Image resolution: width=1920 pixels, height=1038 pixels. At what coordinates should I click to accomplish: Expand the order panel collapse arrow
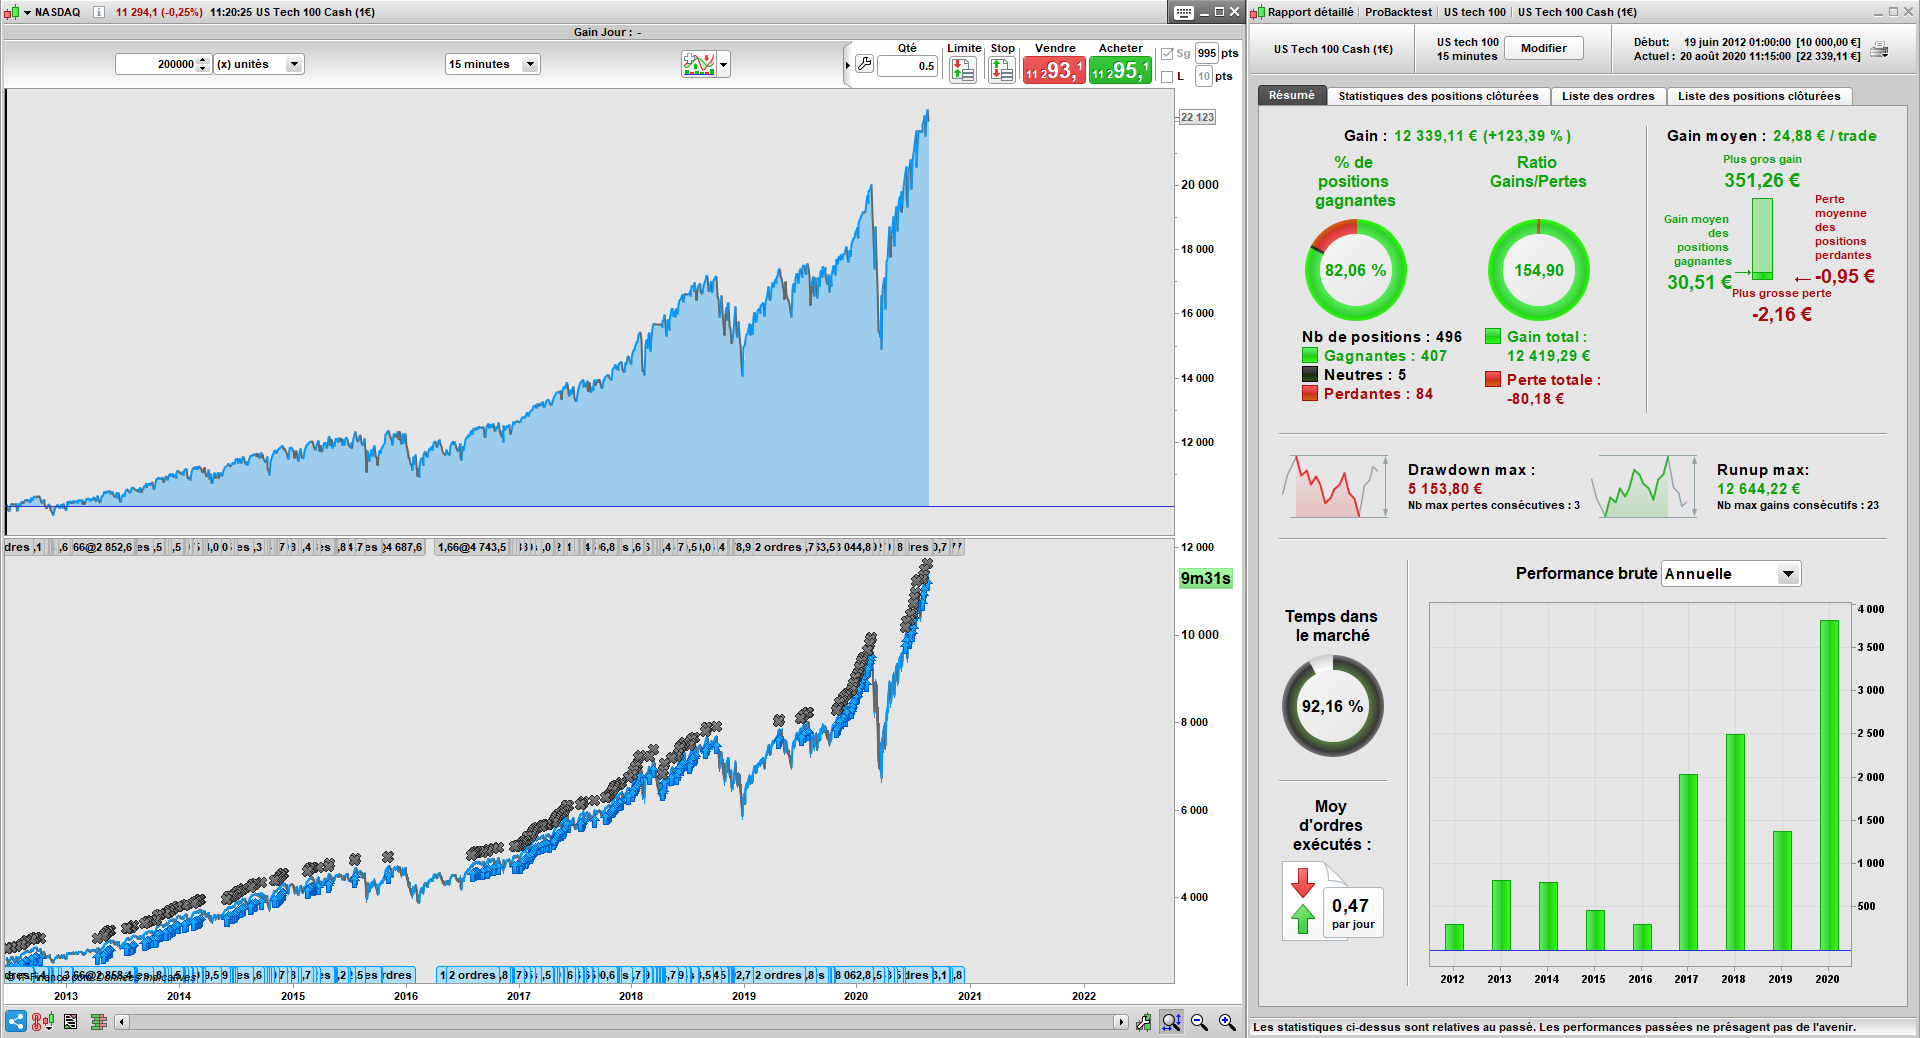point(847,66)
